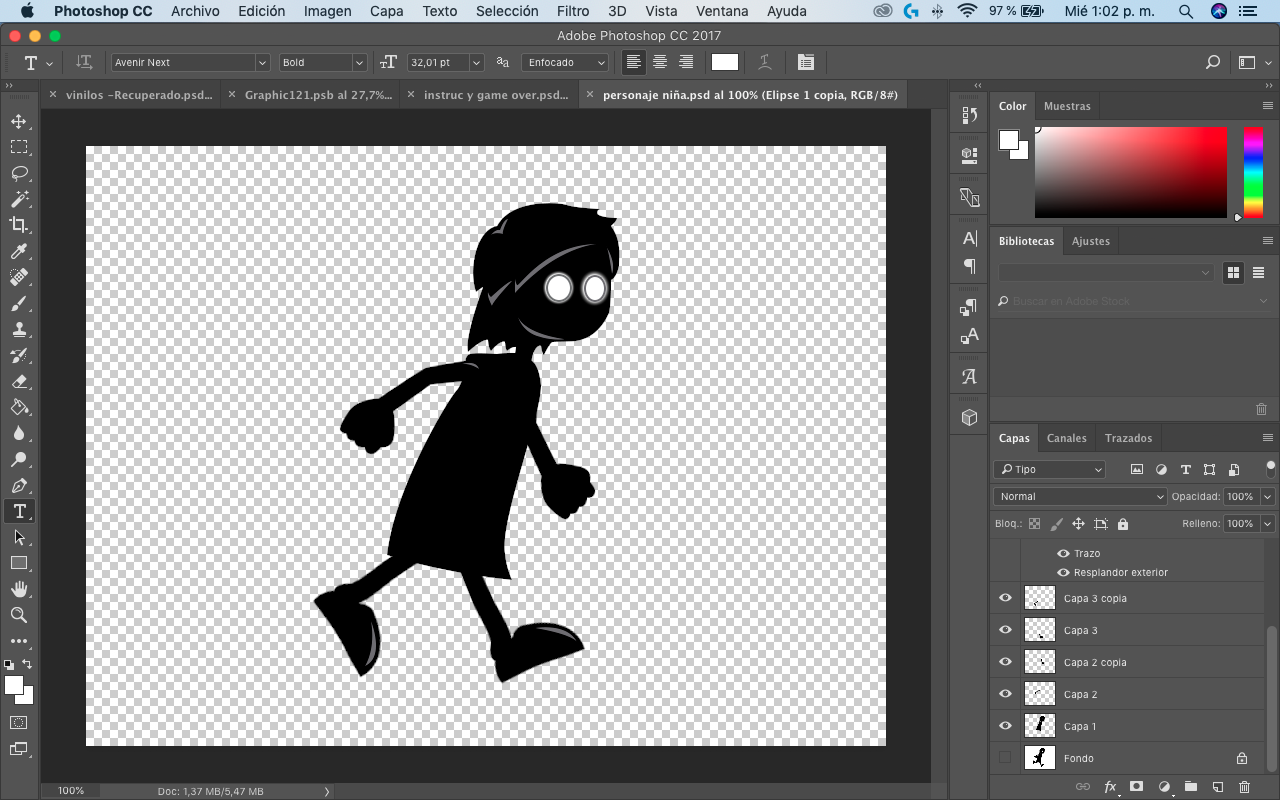1280x800 pixels.
Task: Select the Crop tool
Action: pyautogui.click(x=19, y=225)
